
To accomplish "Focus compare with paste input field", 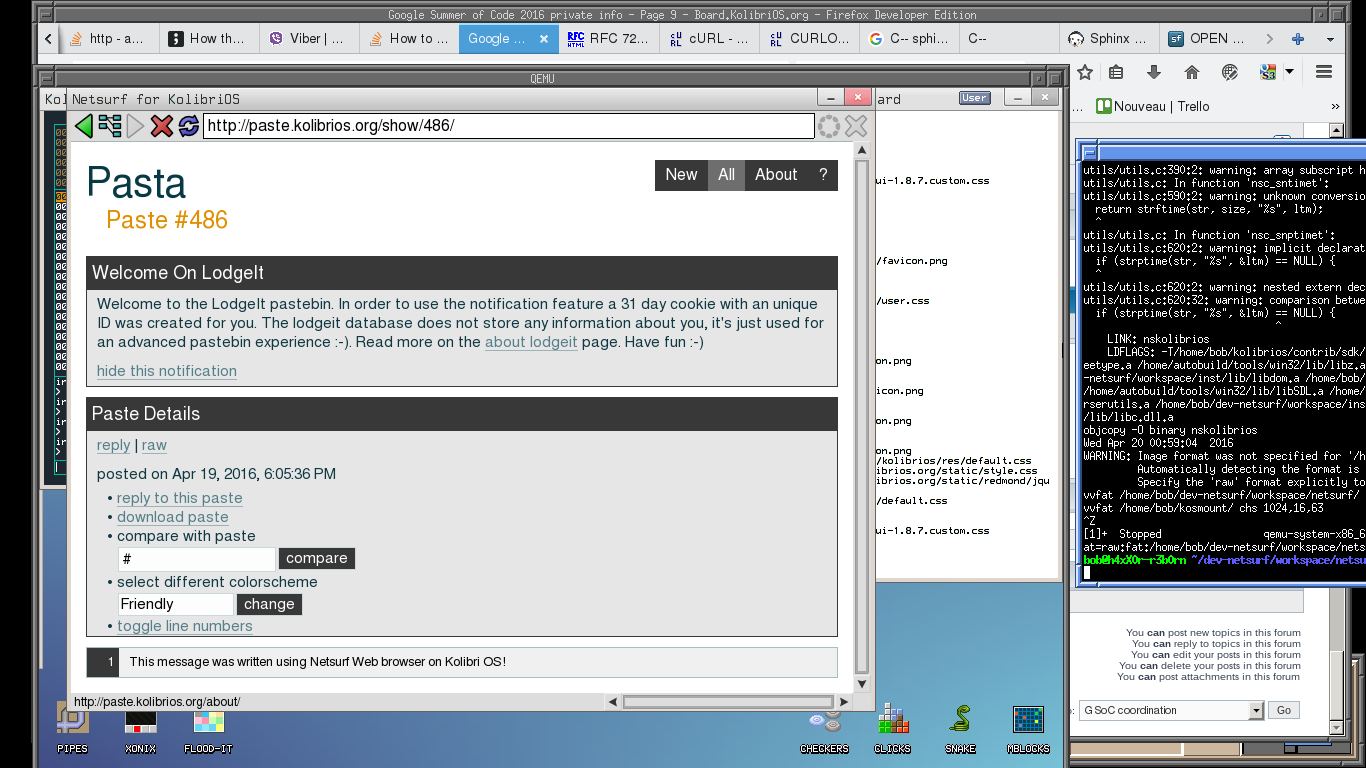I will [x=196, y=559].
